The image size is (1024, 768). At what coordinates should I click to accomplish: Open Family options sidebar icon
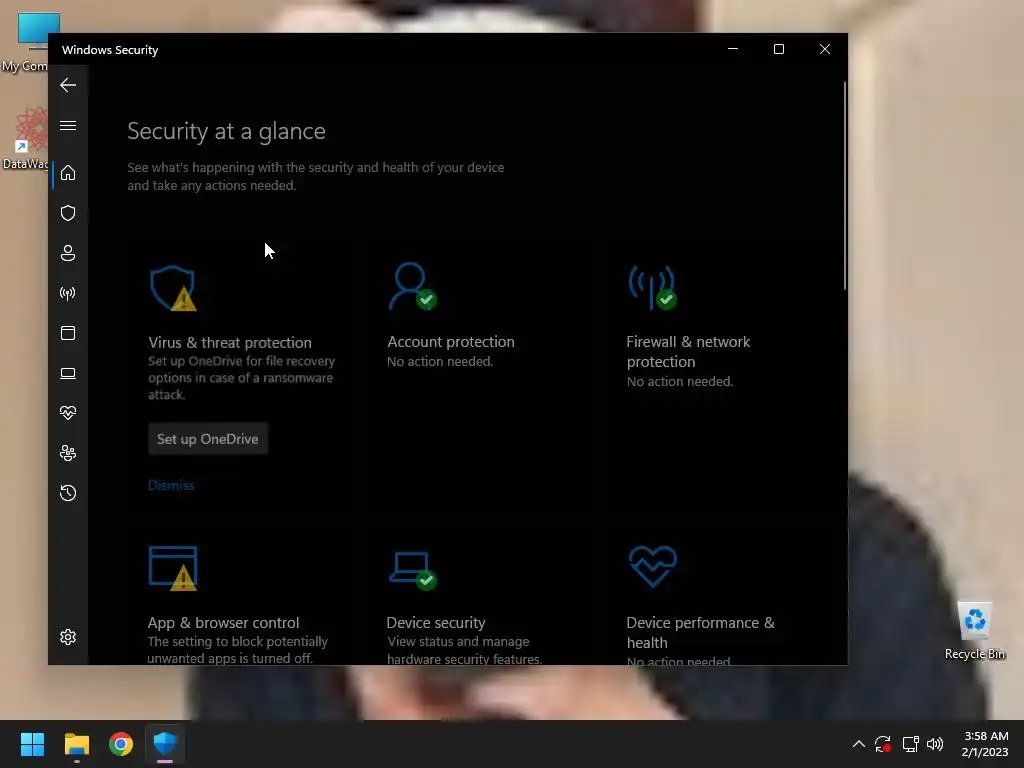coord(68,453)
